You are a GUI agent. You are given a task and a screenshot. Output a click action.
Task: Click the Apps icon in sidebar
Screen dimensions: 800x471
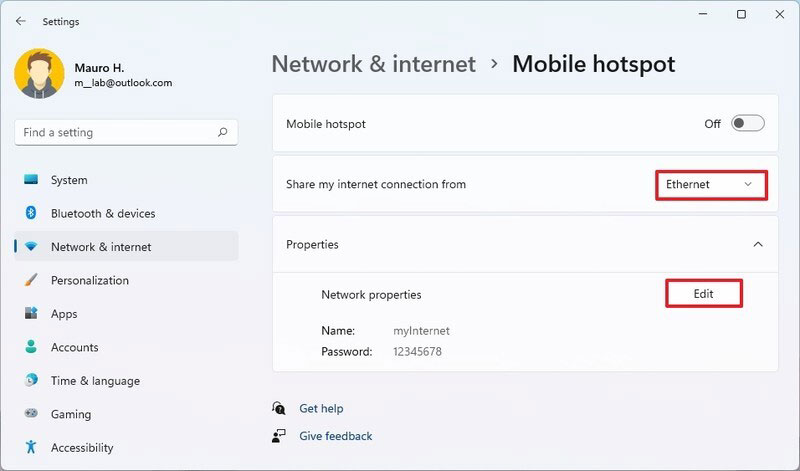pos(31,313)
